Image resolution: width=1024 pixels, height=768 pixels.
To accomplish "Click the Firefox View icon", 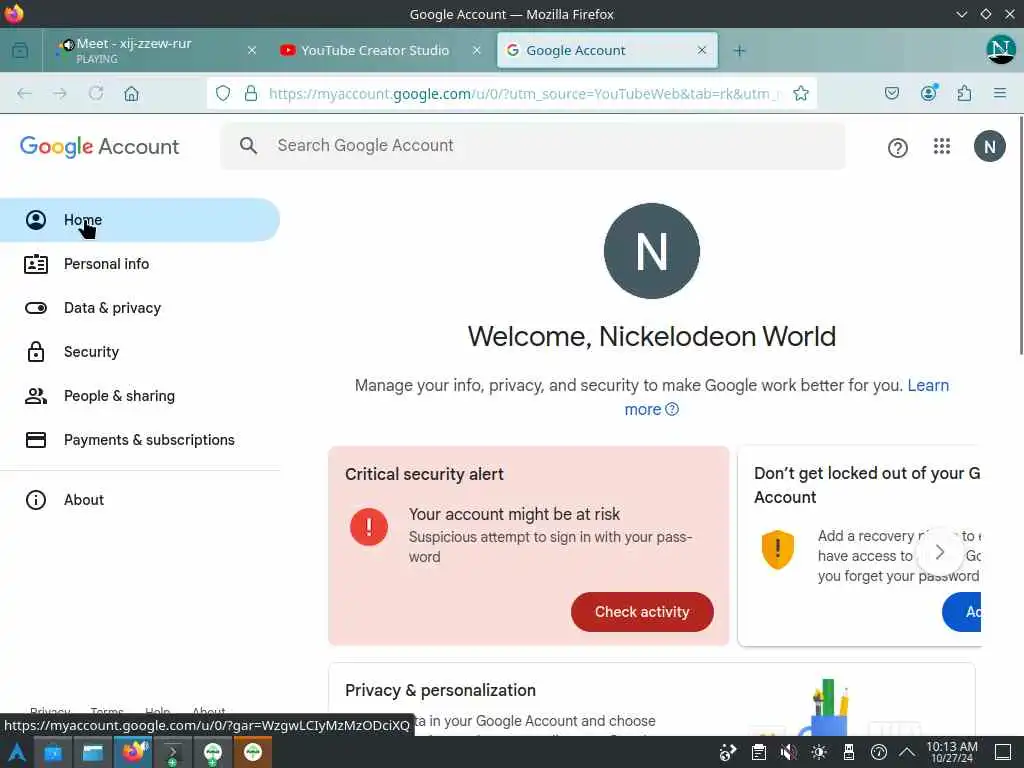I will pyautogui.click(x=20, y=50).
